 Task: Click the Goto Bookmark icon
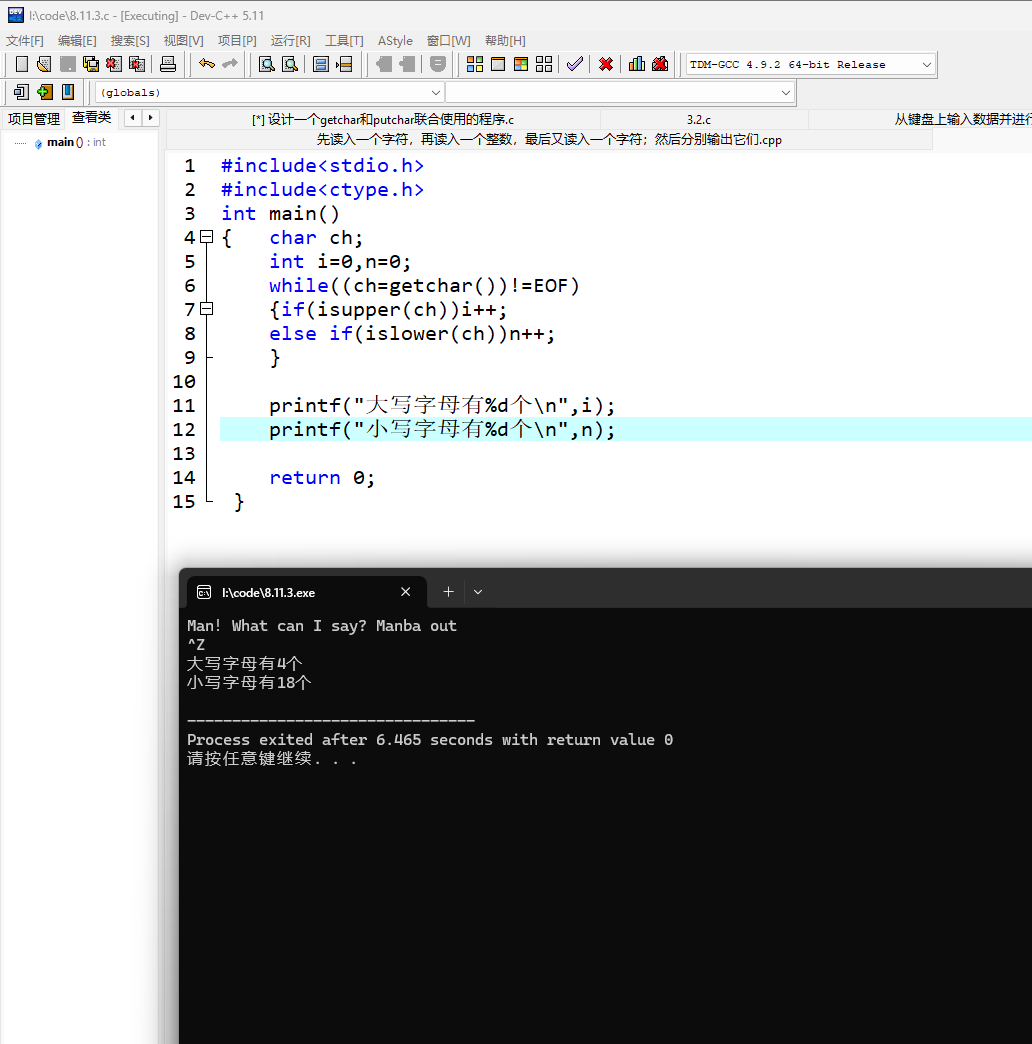68,92
